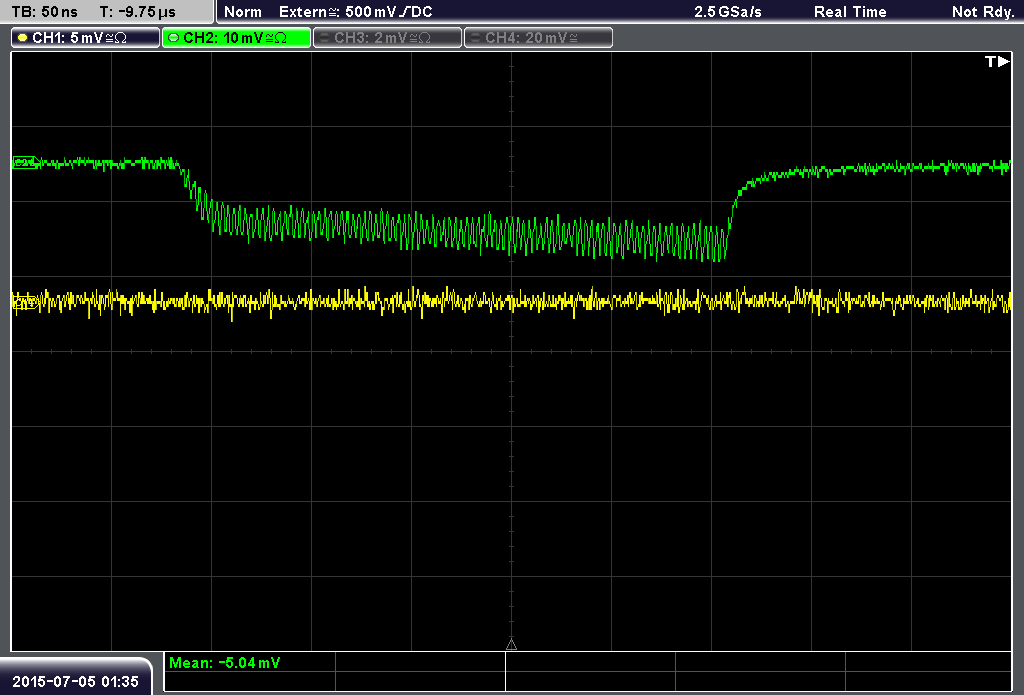Click the T: -9.75 µs trigger position readout
The width and height of the screenshot is (1024, 695).
(x=138, y=12)
